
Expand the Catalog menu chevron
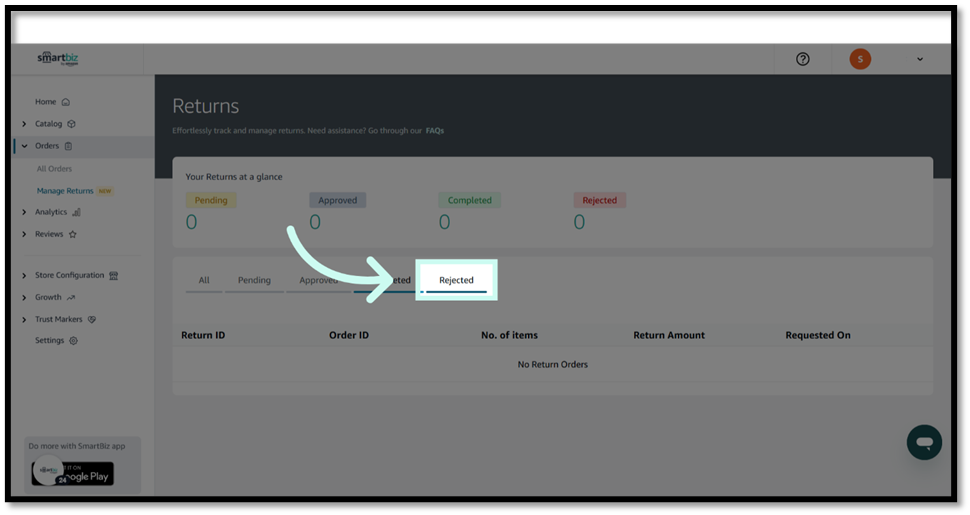tap(24, 124)
